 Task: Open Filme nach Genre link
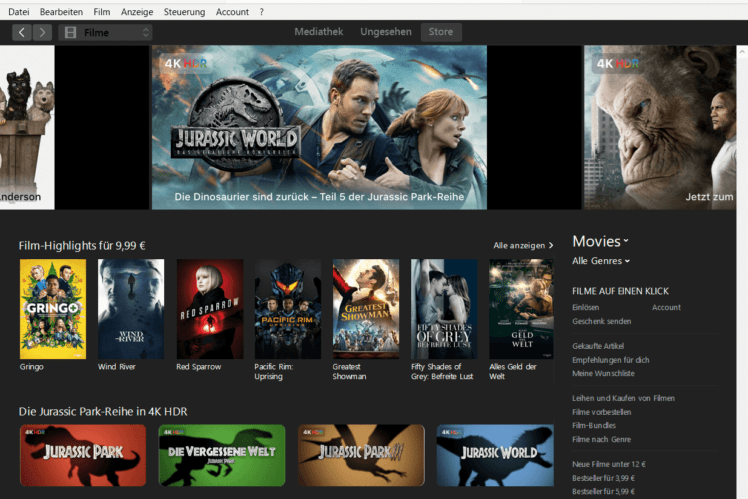(602, 439)
